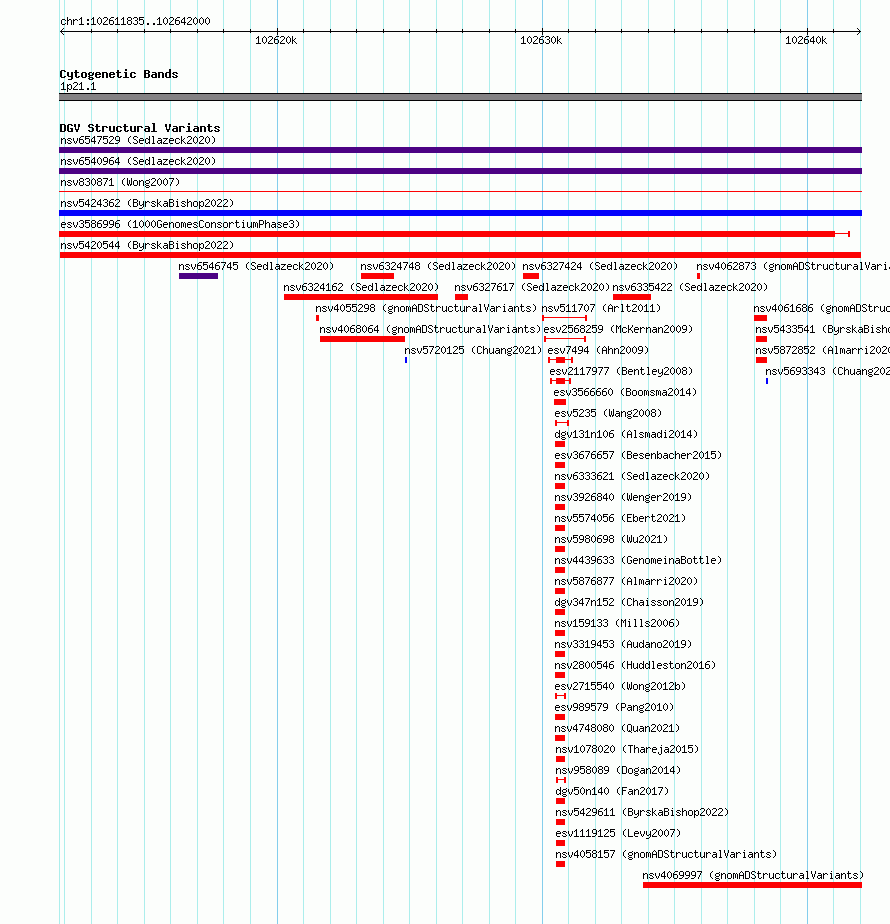Select nsv4068064 (gnomADStructuralVariants) label
This screenshot has width=890, height=924.
tap(430, 329)
